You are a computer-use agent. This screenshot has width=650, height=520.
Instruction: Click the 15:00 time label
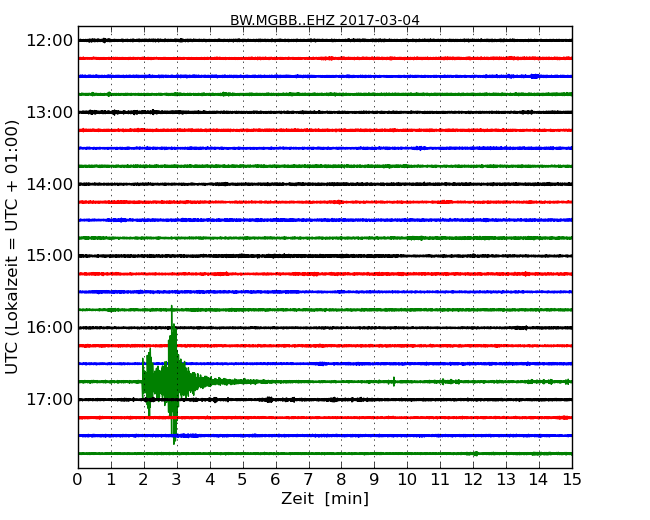(x=49, y=256)
